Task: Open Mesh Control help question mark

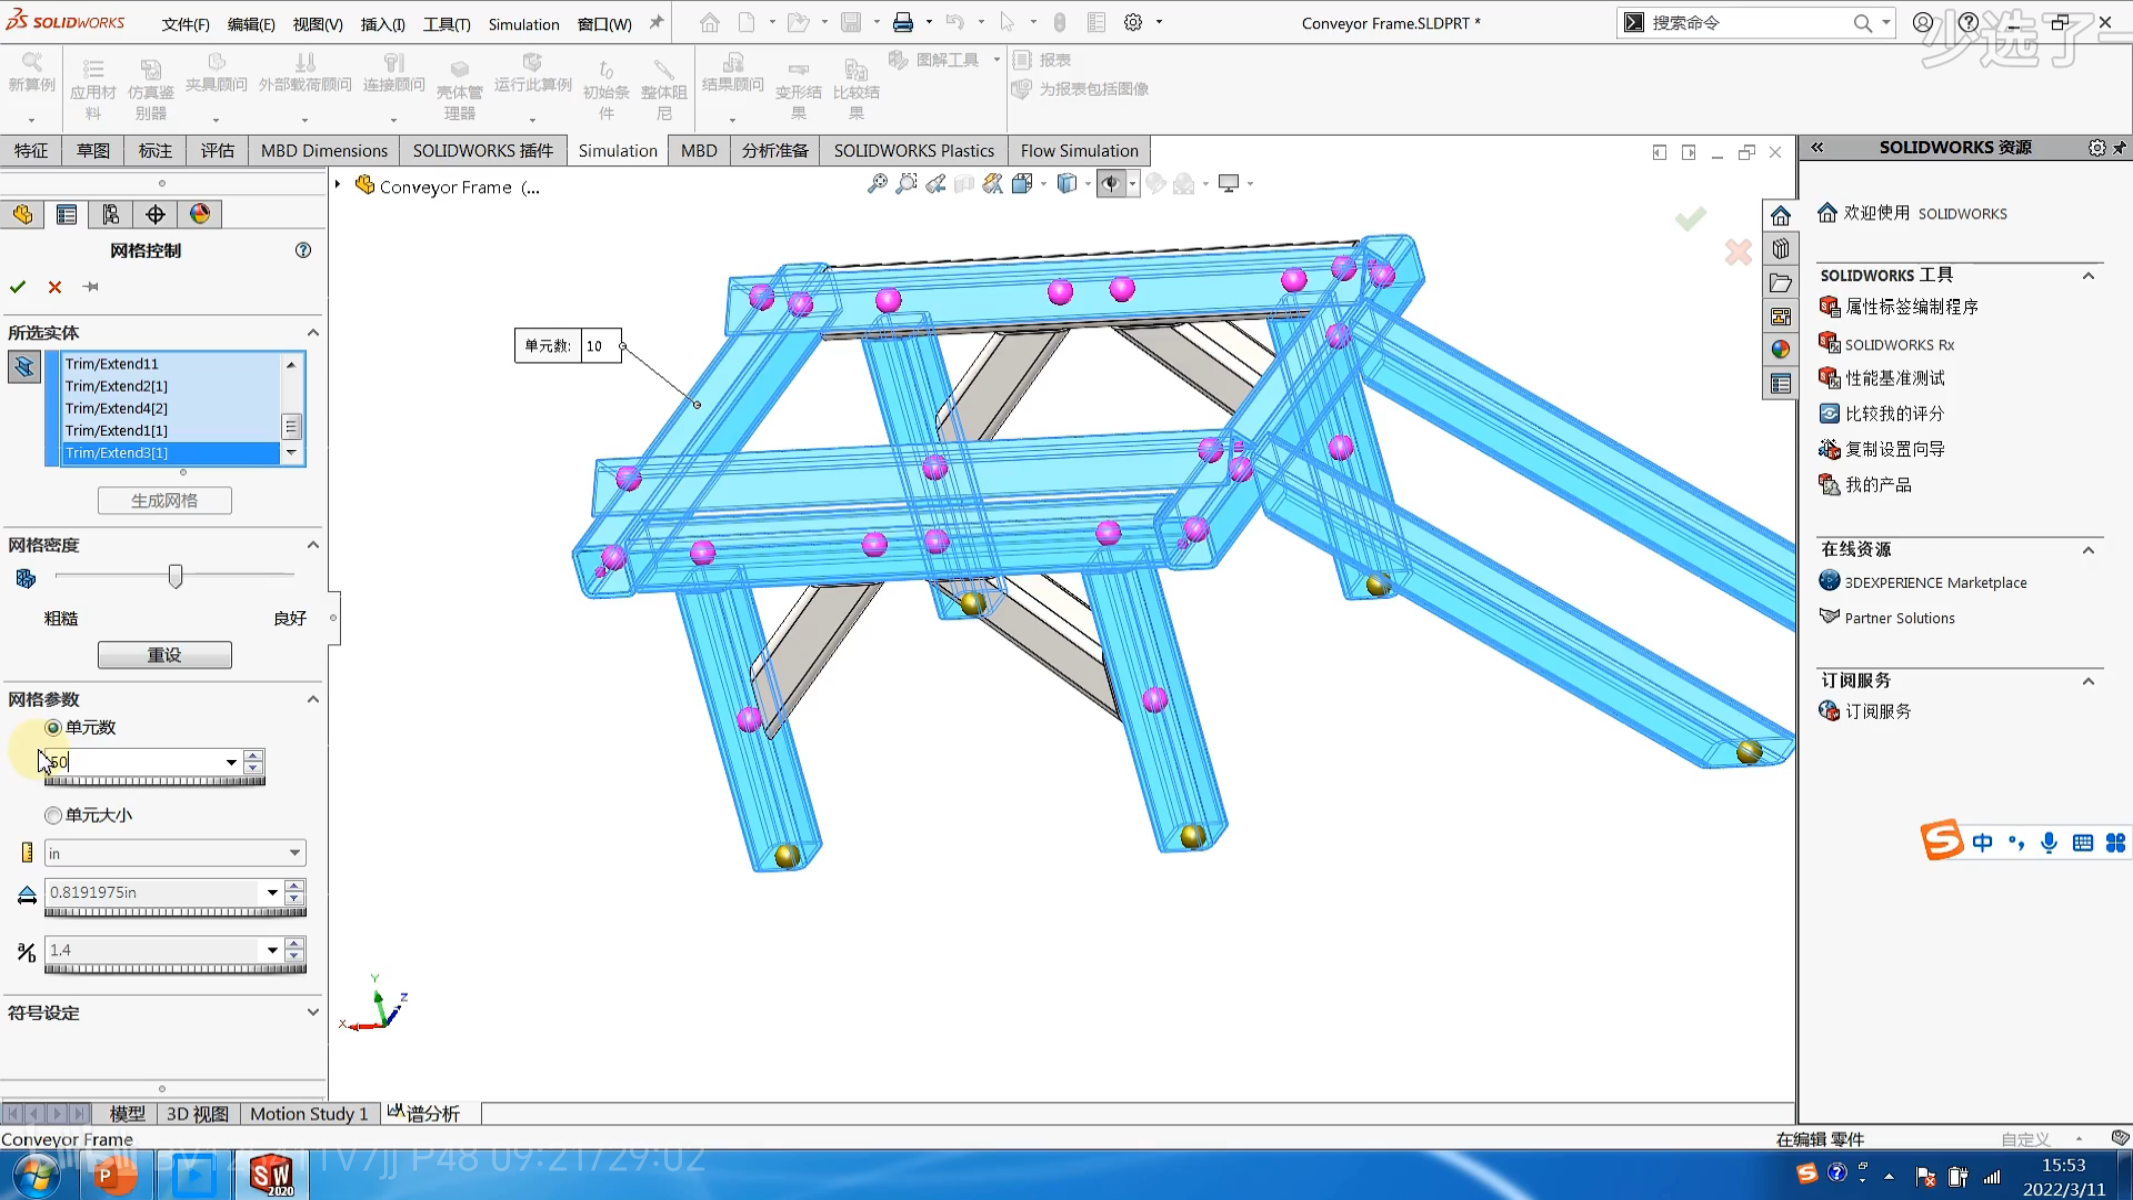Action: click(x=303, y=250)
